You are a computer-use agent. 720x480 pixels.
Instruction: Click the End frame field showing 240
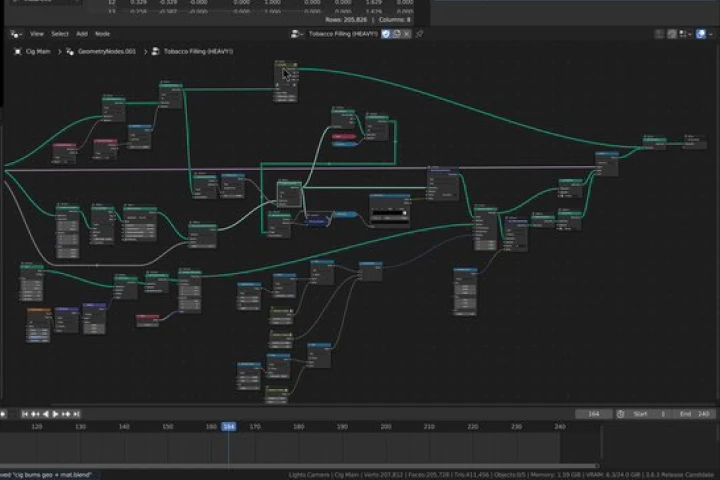point(694,414)
